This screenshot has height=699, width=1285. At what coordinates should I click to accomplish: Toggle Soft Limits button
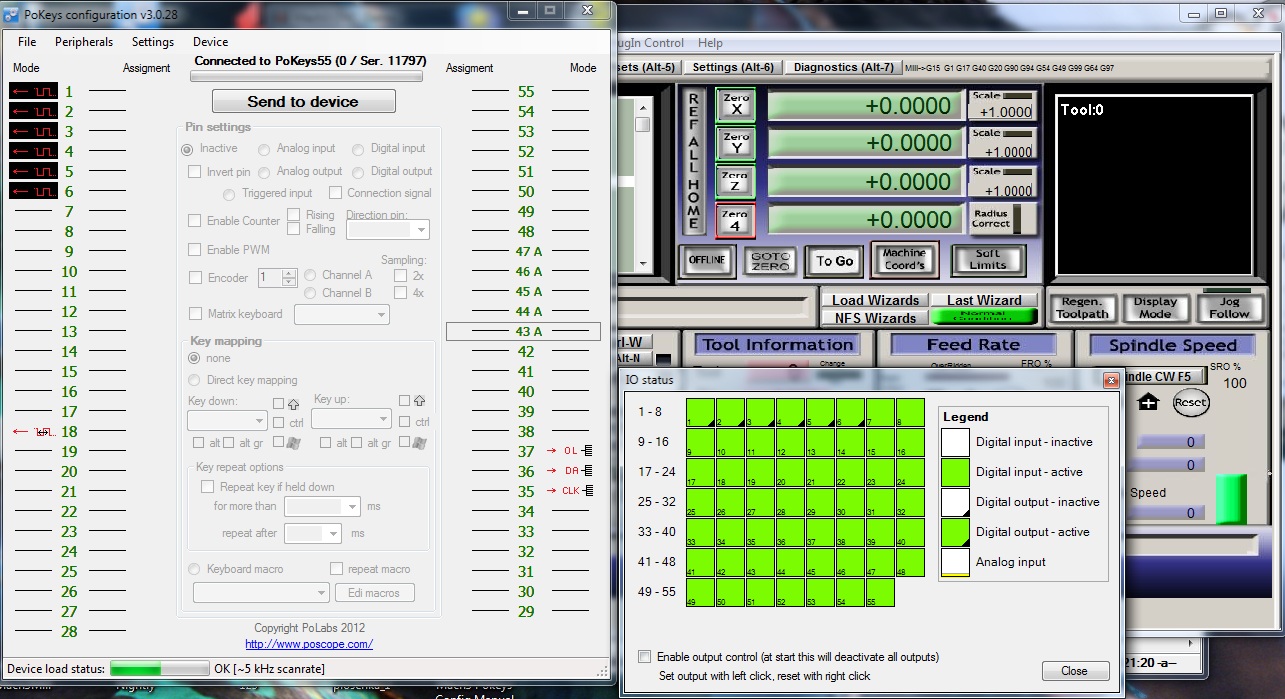tap(988, 259)
